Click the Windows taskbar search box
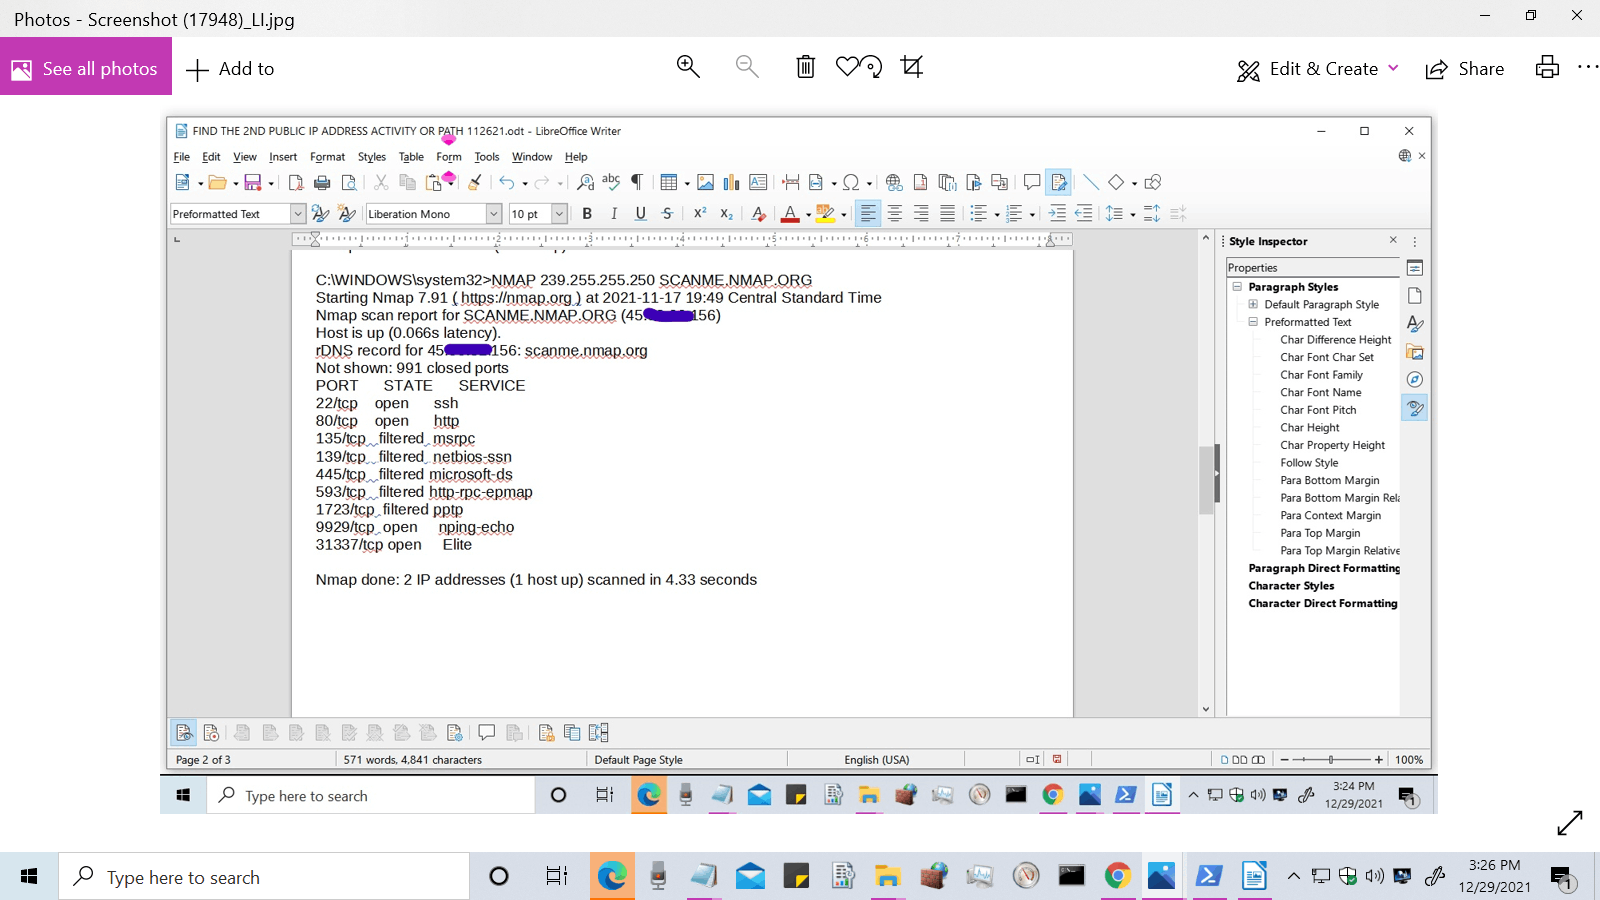Image resolution: width=1600 pixels, height=900 pixels. click(x=264, y=877)
